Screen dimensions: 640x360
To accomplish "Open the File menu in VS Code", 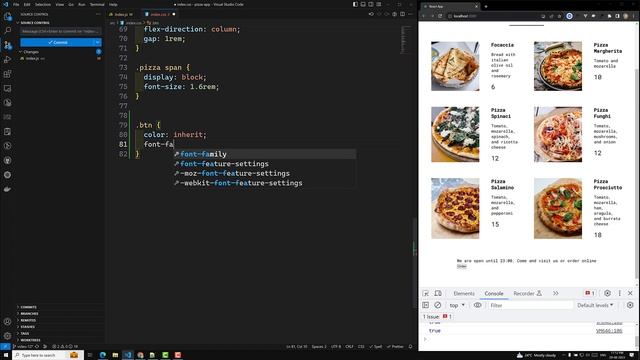I will 16,4.
